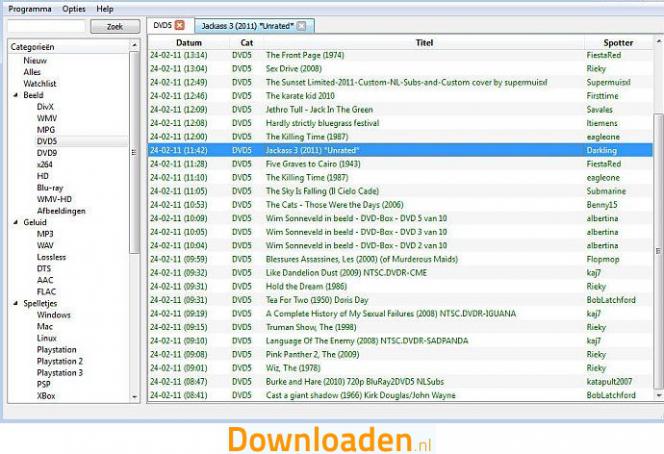Select the DivX category
664x454 pixels.
(45, 107)
